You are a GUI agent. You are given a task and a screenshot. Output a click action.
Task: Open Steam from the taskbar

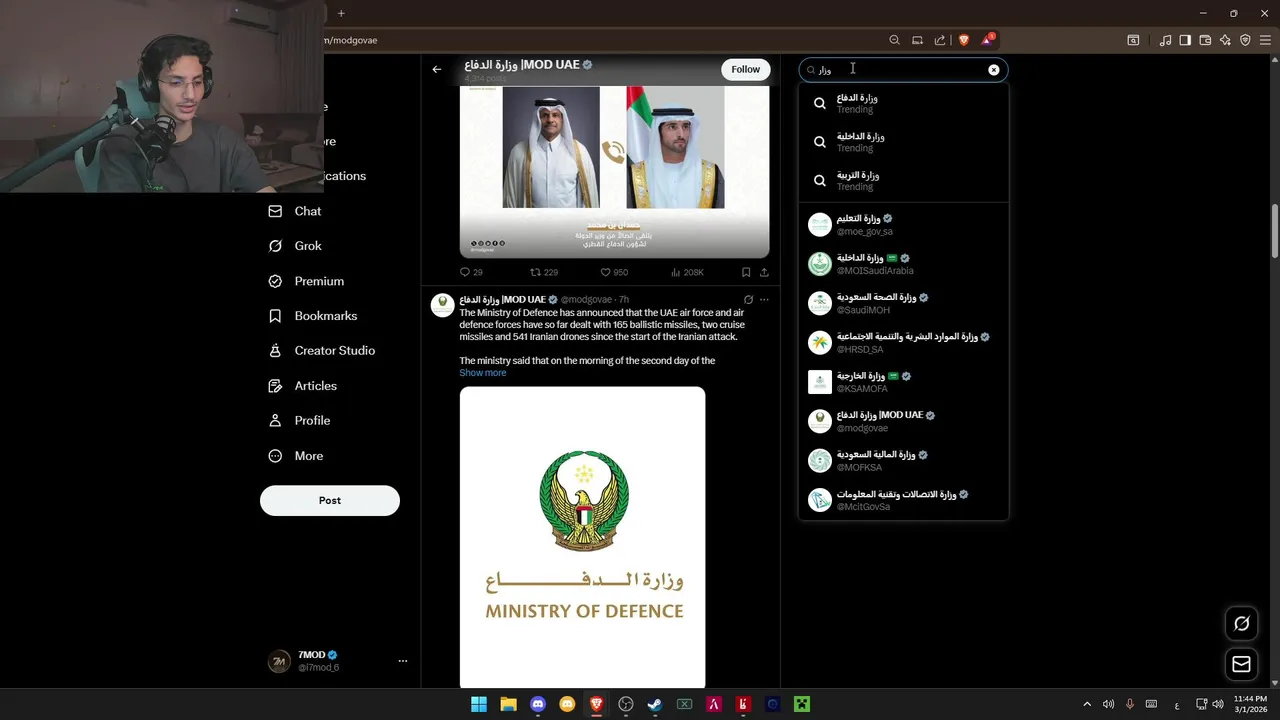(x=655, y=704)
